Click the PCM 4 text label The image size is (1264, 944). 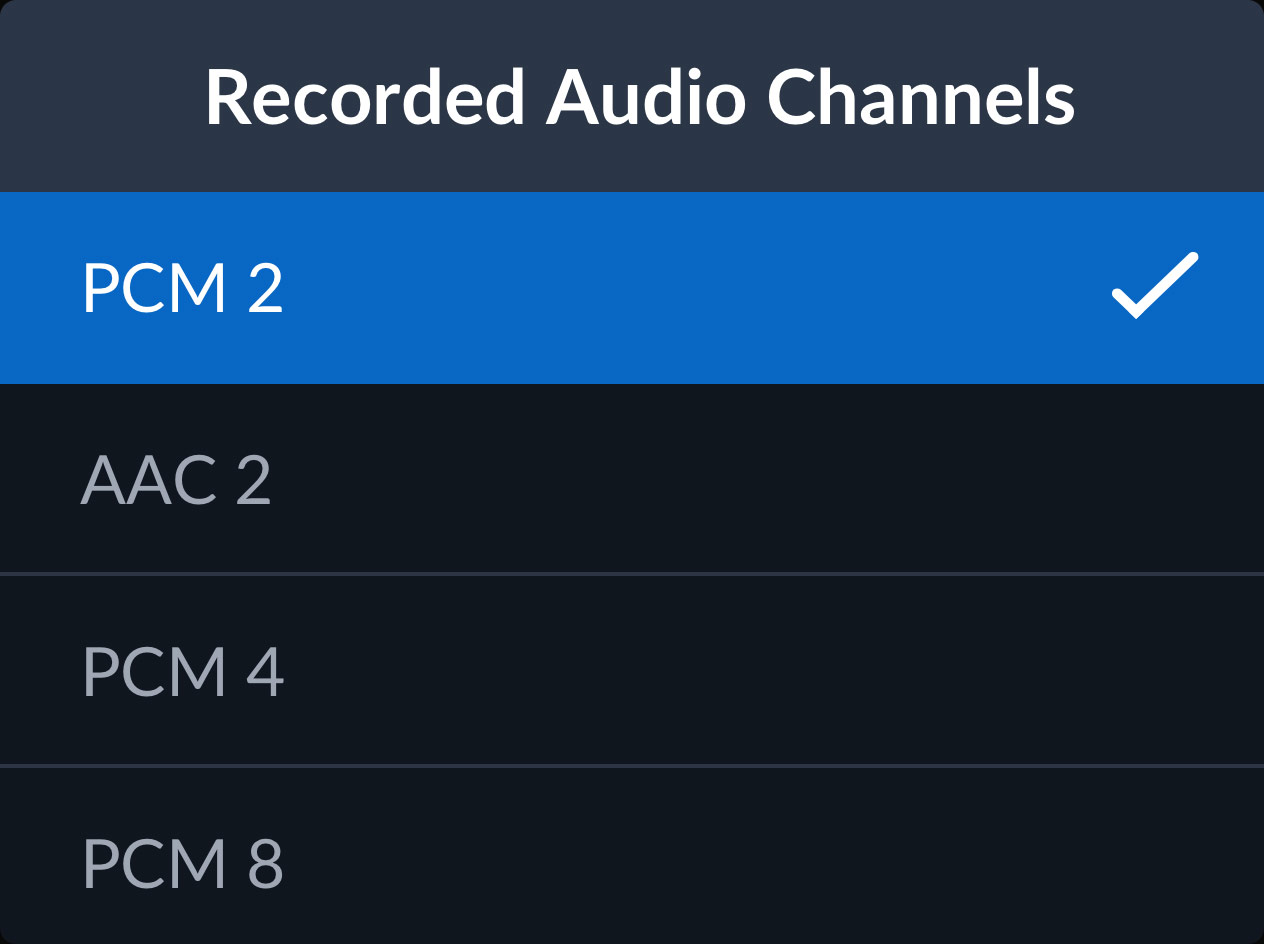pyautogui.click(x=183, y=672)
